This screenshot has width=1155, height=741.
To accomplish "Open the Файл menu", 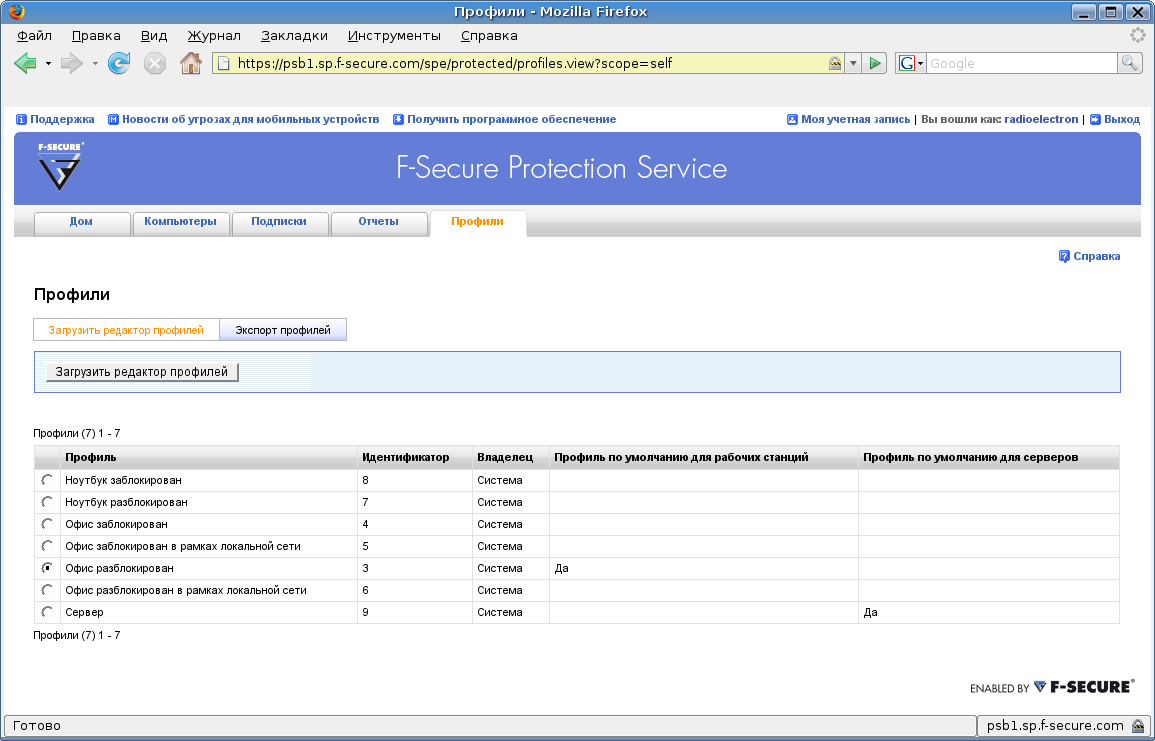I will tap(34, 35).
